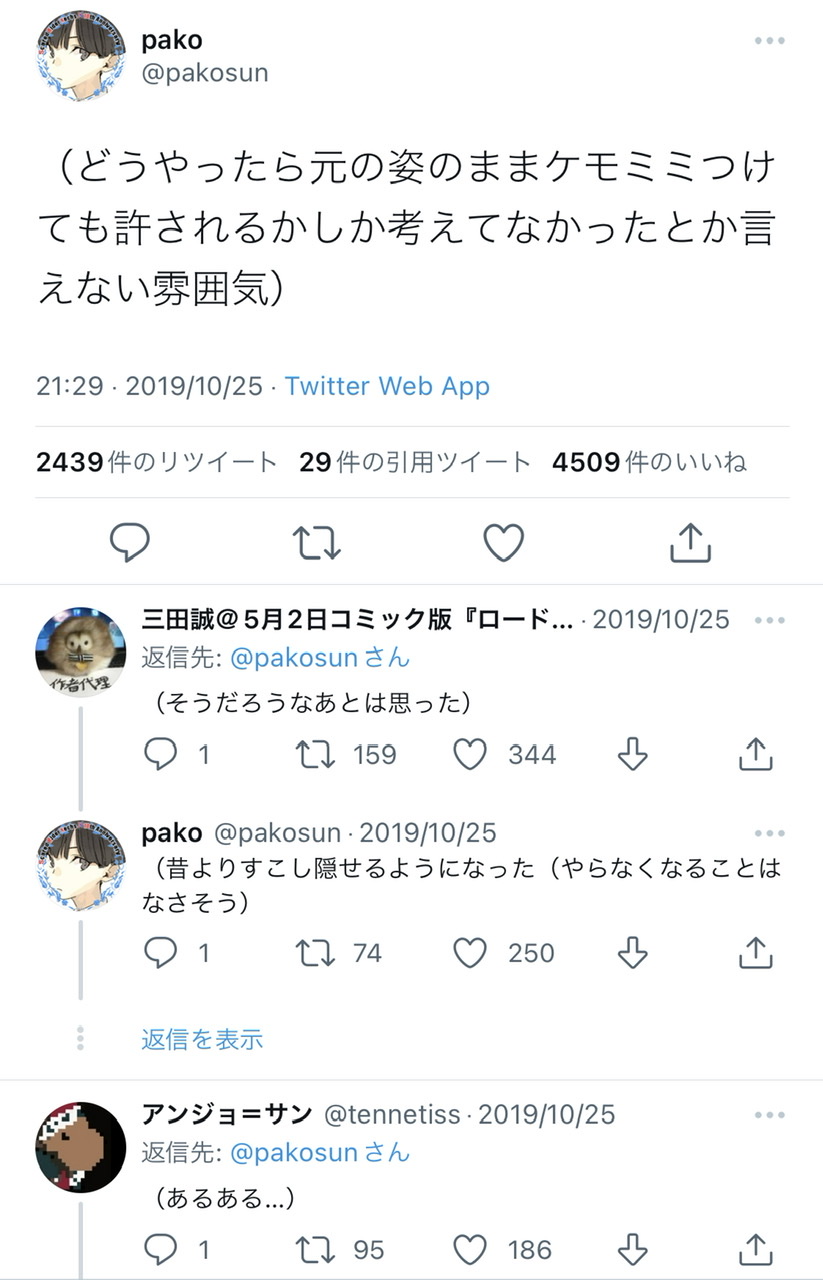Like pako's reply with 250 likes
823x1280 pixels.
click(x=470, y=953)
